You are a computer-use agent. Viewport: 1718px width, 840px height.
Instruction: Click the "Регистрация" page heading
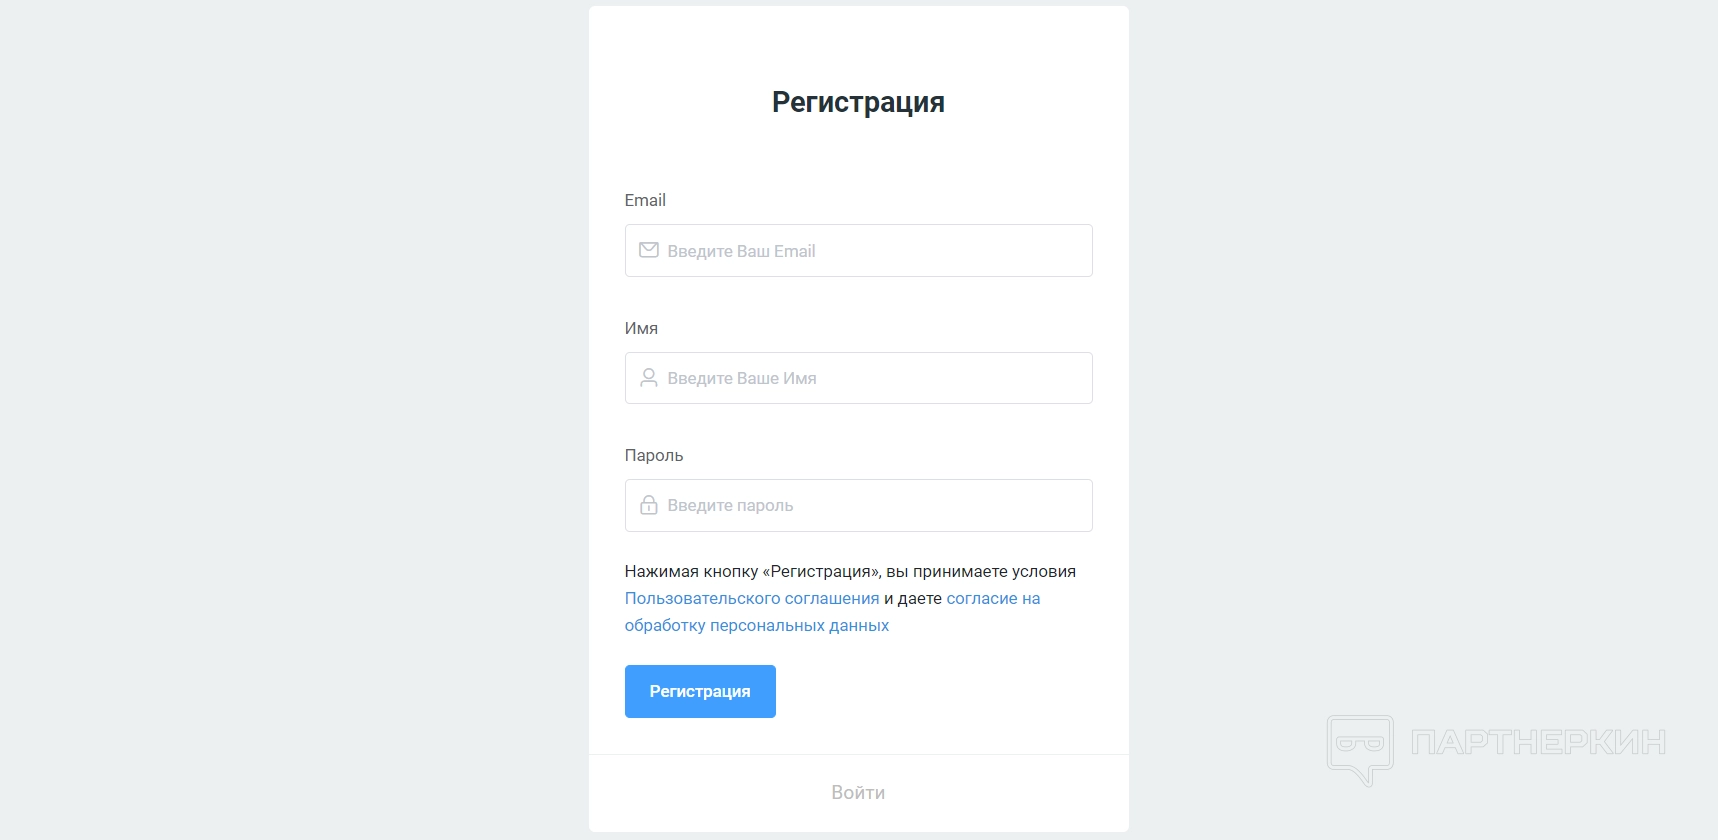click(x=858, y=102)
